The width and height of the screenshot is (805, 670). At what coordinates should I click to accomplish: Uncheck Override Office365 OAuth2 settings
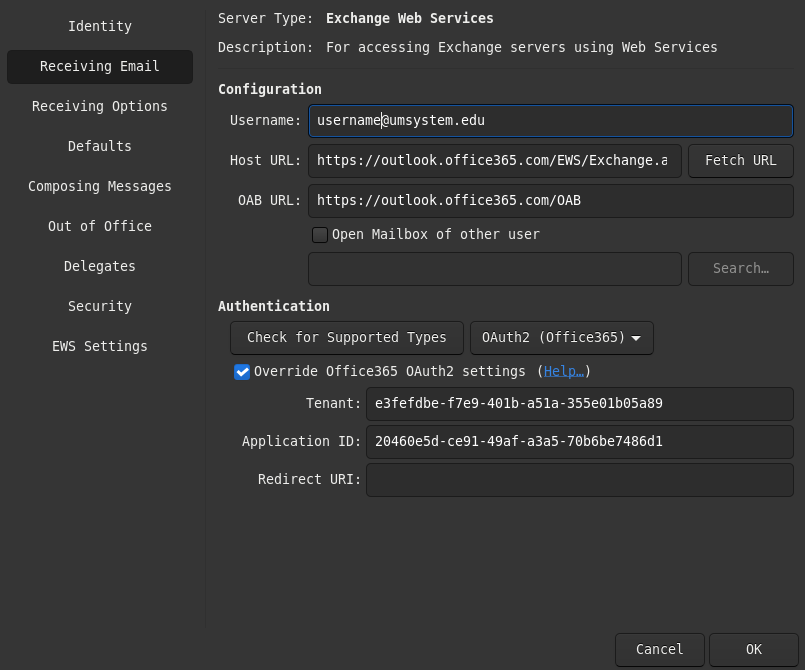pyautogui.click(x=242, y=372)
